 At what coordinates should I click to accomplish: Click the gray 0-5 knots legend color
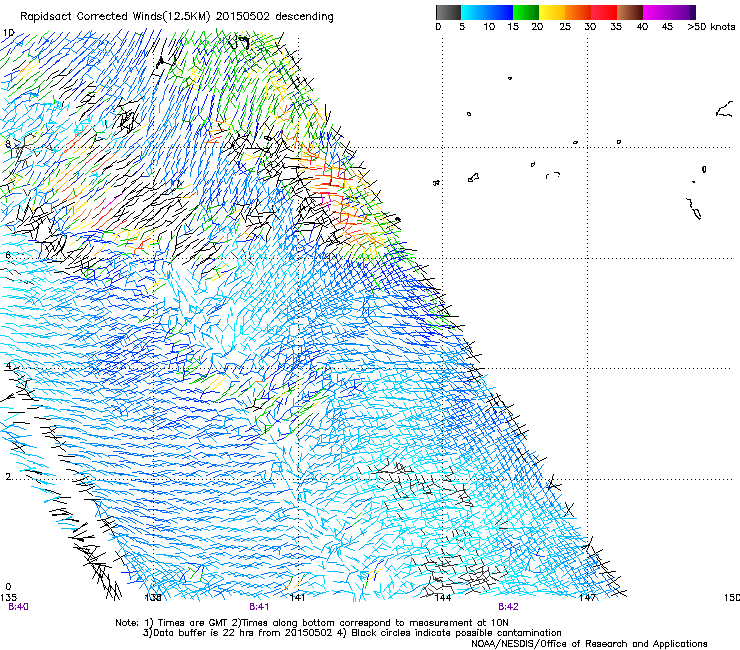click(x=448, y=12)
